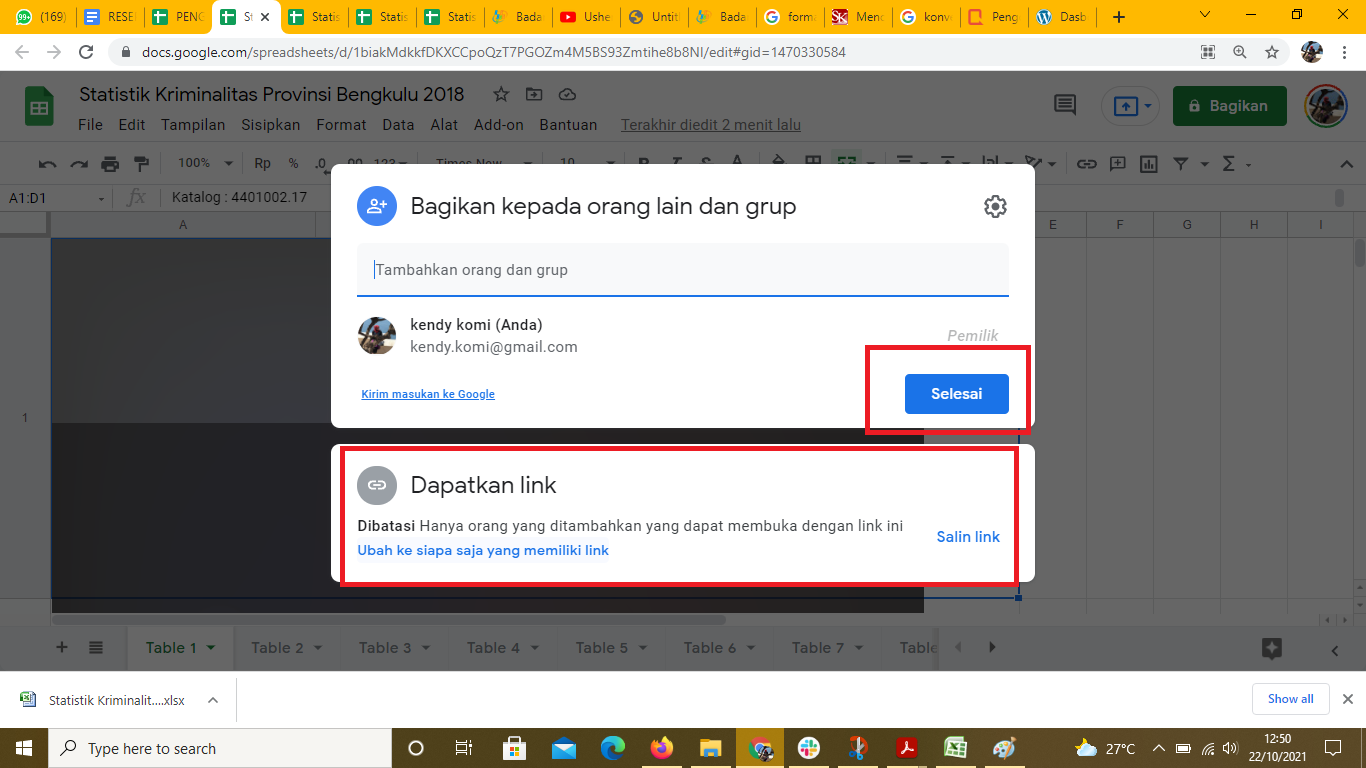Select the Paint format roller icon
Image resolution: width=1366 pixels, height=768 pixels.
click(141, 164)
